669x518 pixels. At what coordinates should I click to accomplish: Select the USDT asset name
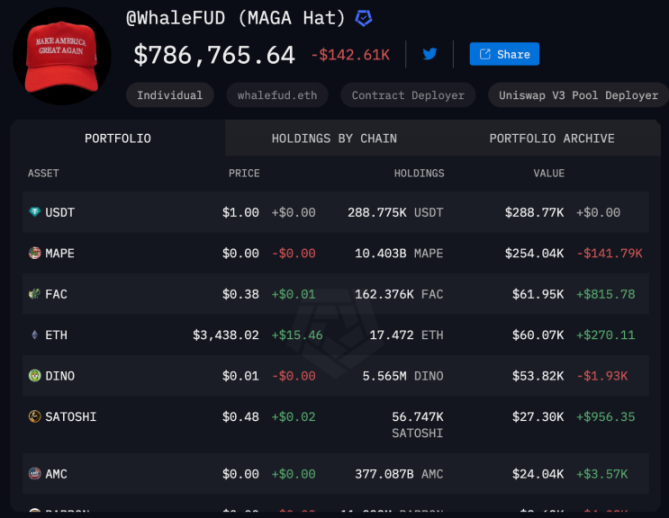[x=60, y=212]
